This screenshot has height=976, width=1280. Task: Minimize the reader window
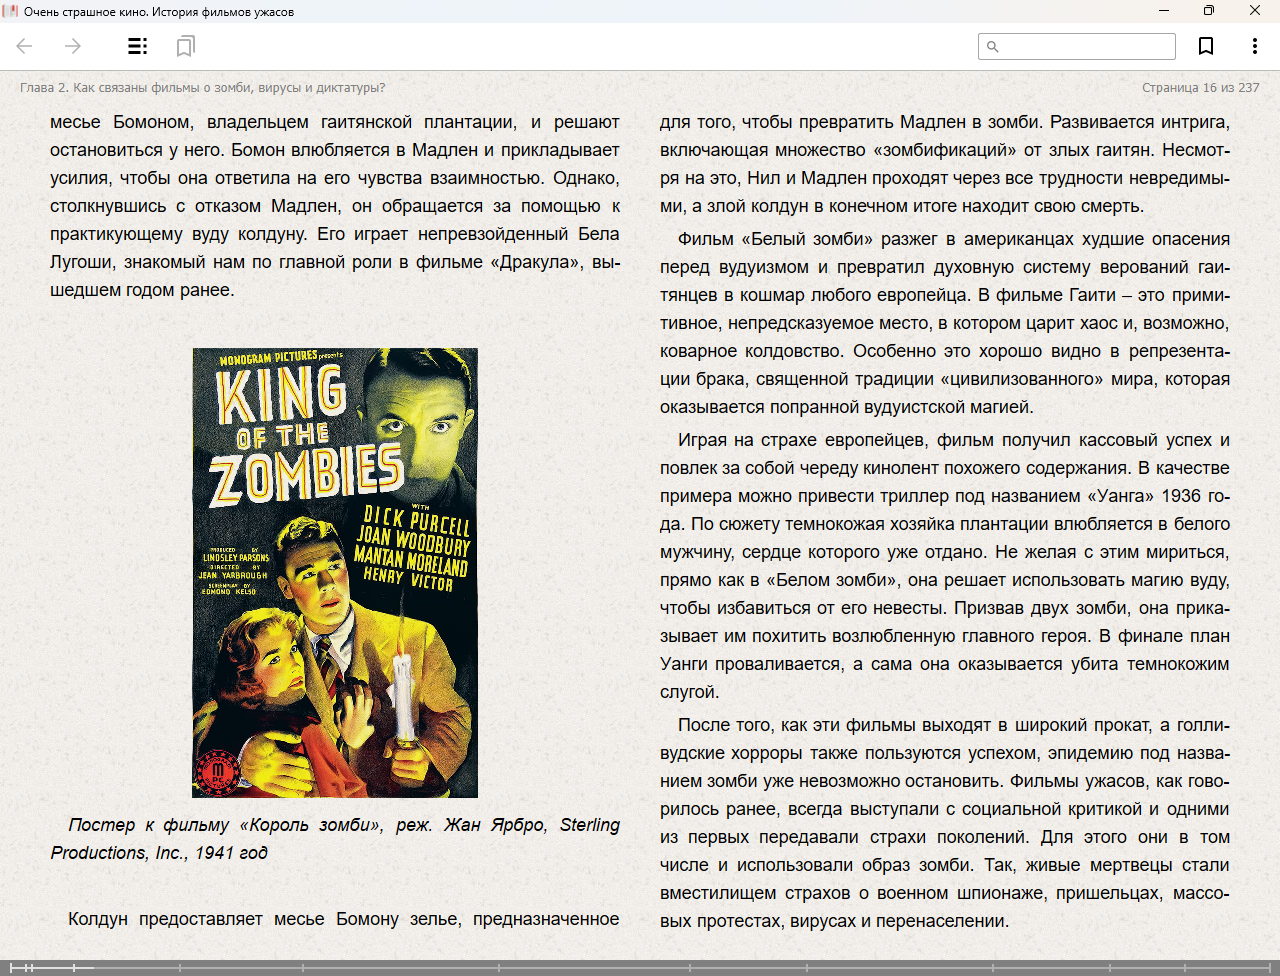pyautogui.click(x=1164, y=11)
